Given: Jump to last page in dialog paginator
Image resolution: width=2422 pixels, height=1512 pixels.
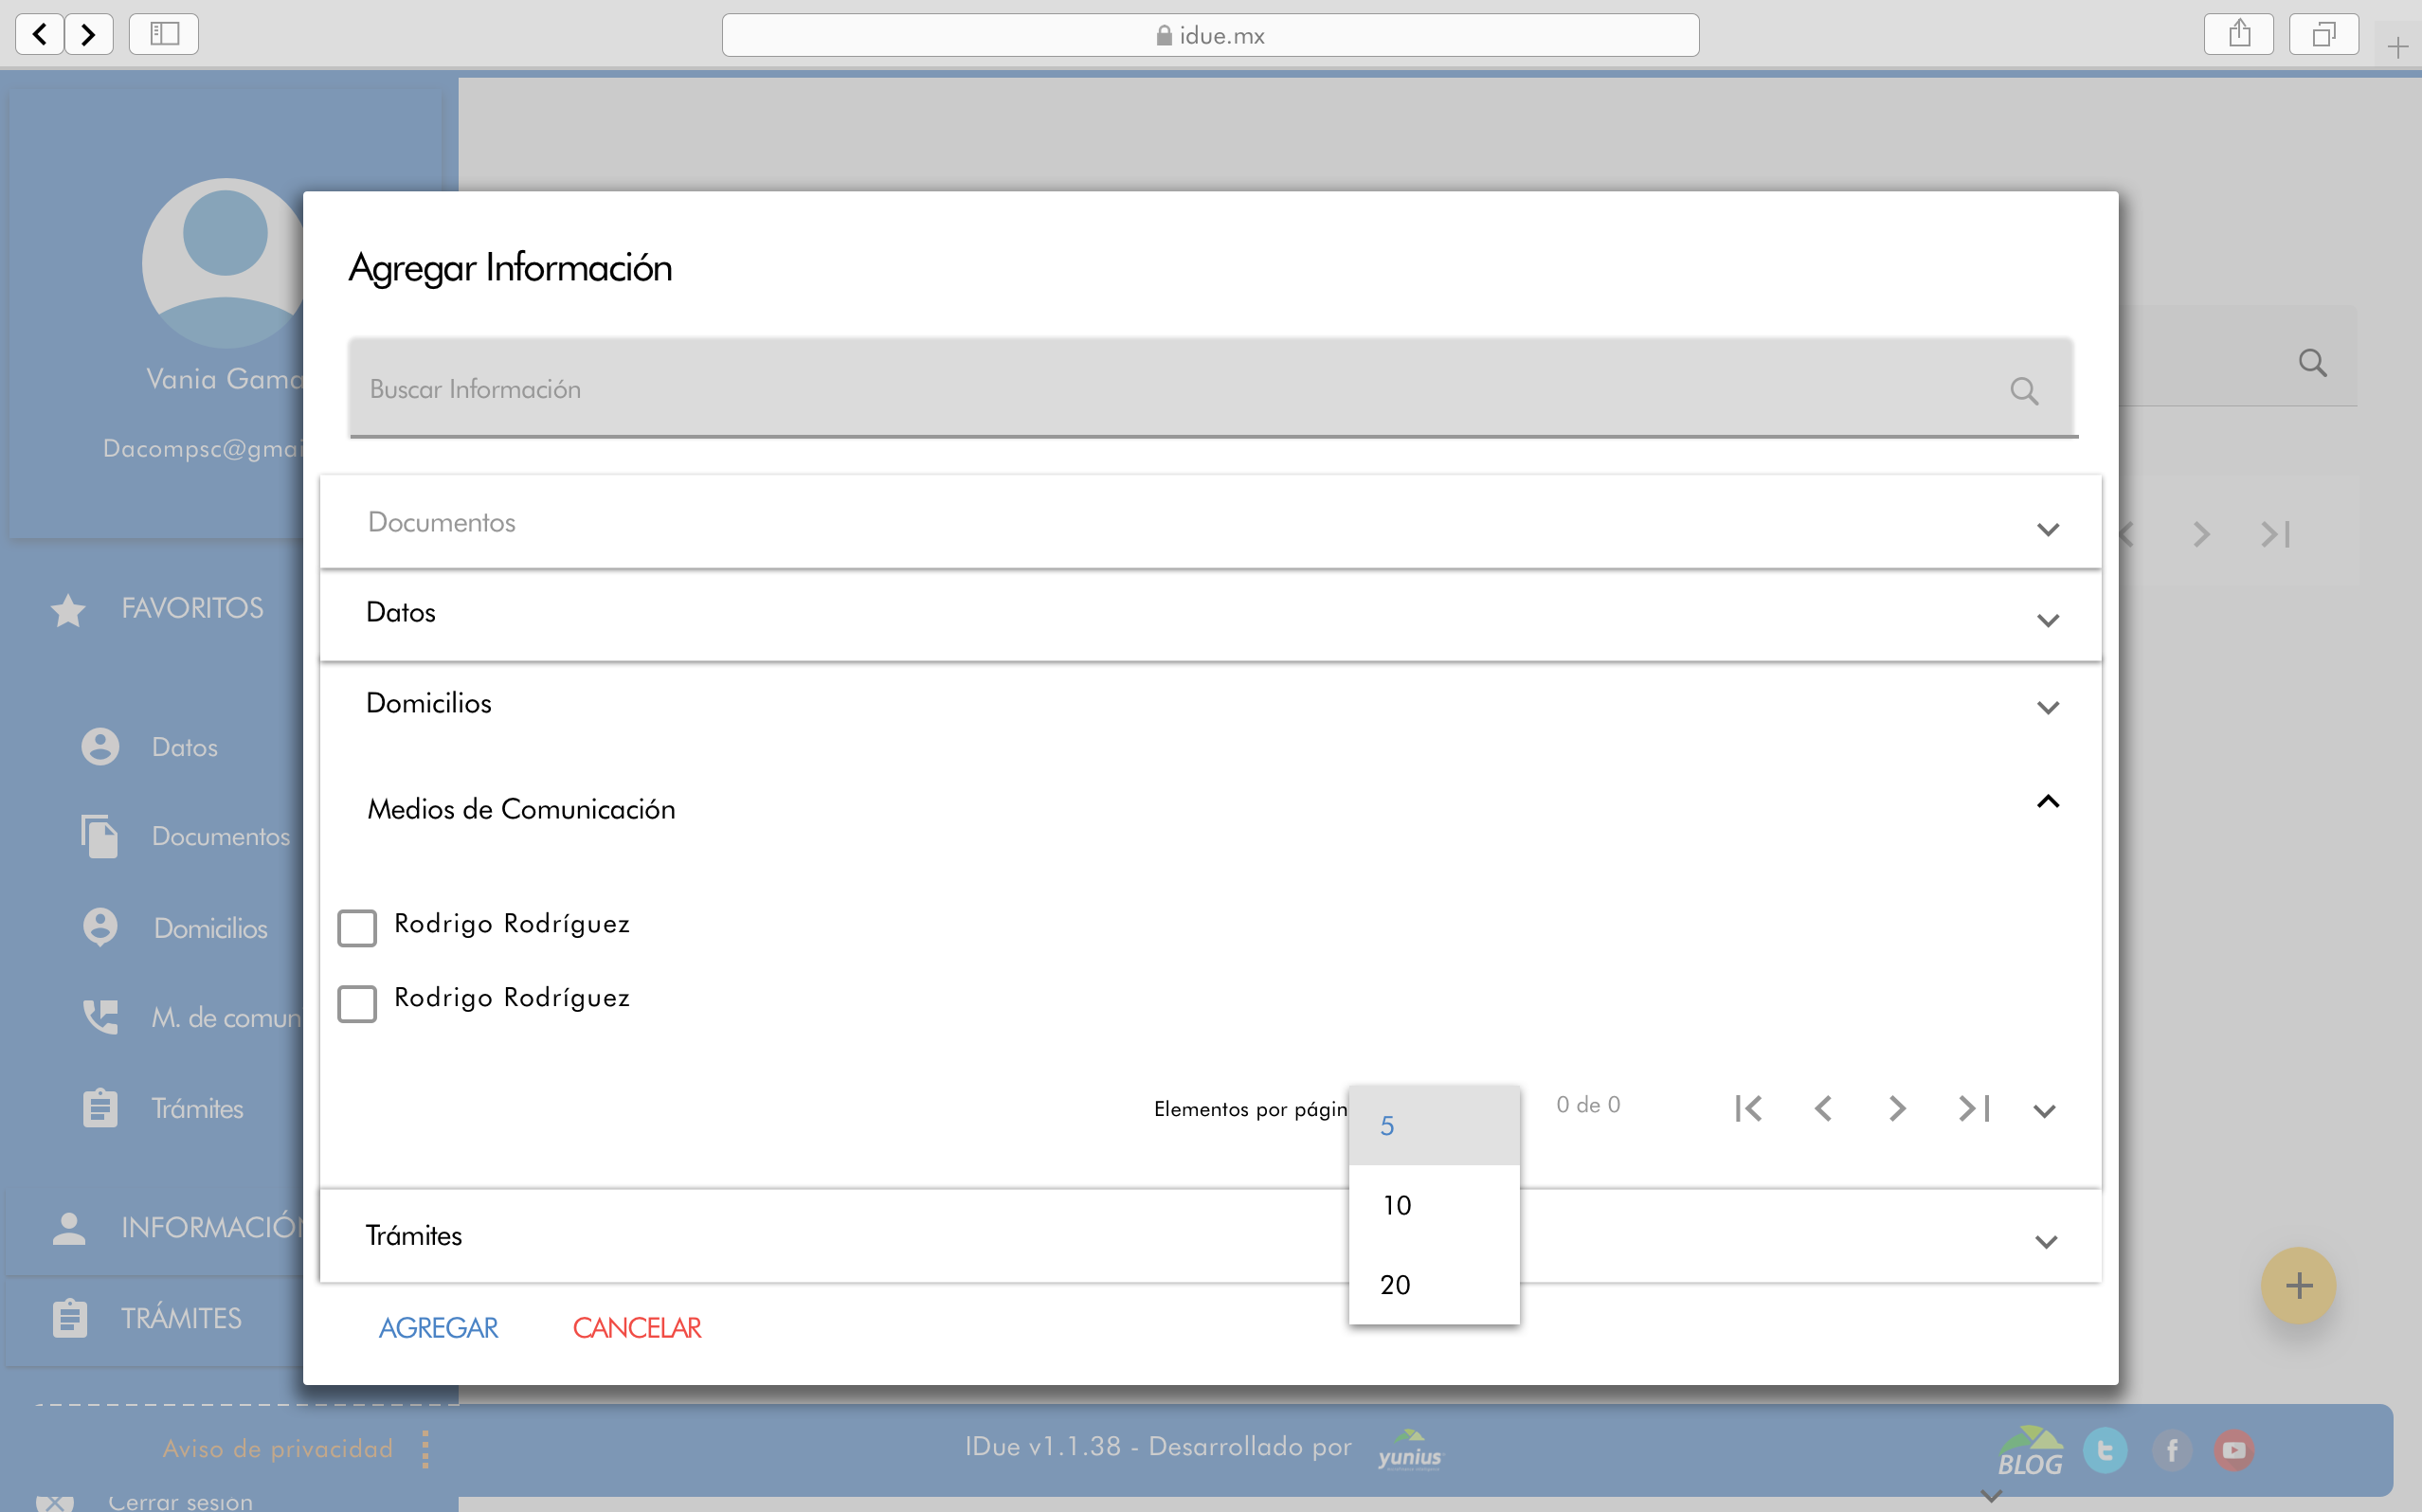Looking at the screenshot, I should [x=1973, y=1108].
